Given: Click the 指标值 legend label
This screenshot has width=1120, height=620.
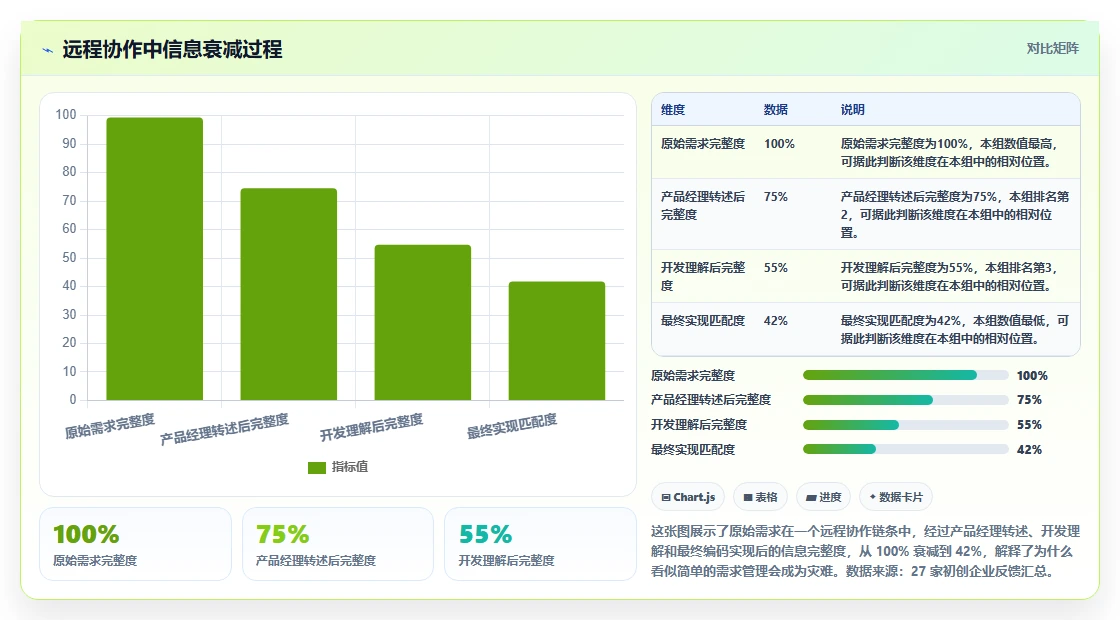Looking at the screenshot, I should click(350, 466).
